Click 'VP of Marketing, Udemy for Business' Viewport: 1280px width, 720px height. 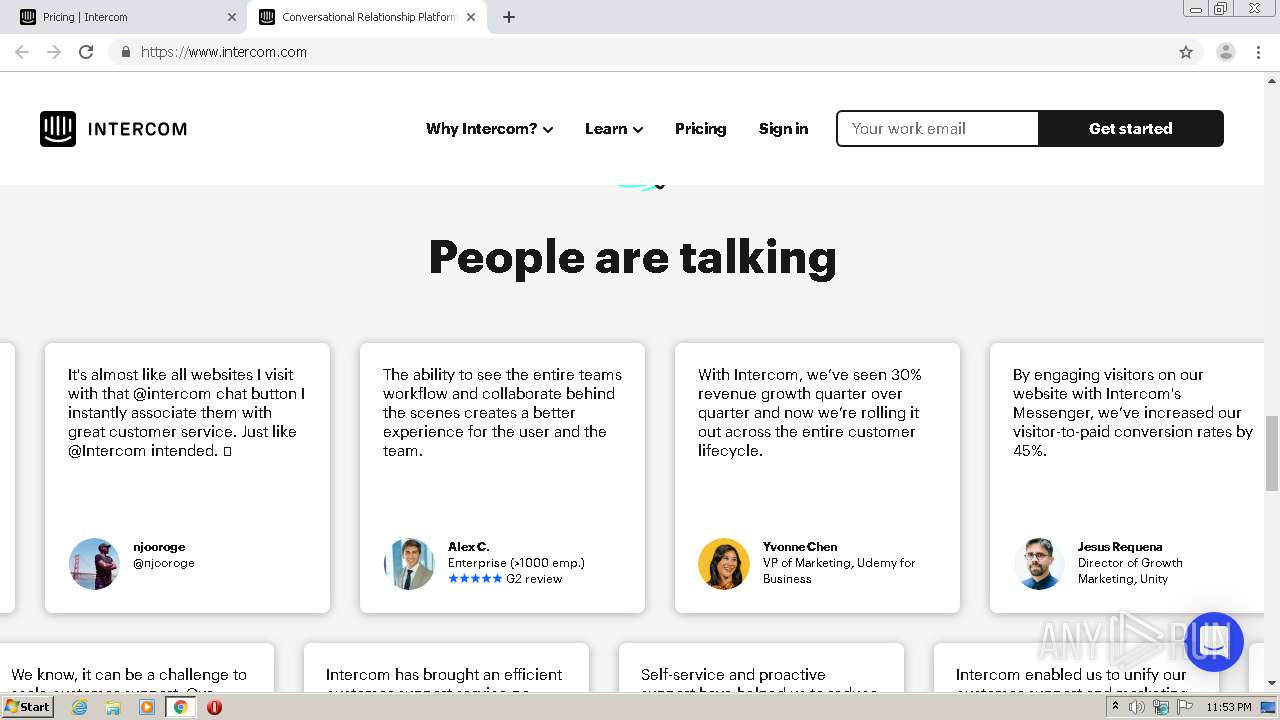click(839, 571)
